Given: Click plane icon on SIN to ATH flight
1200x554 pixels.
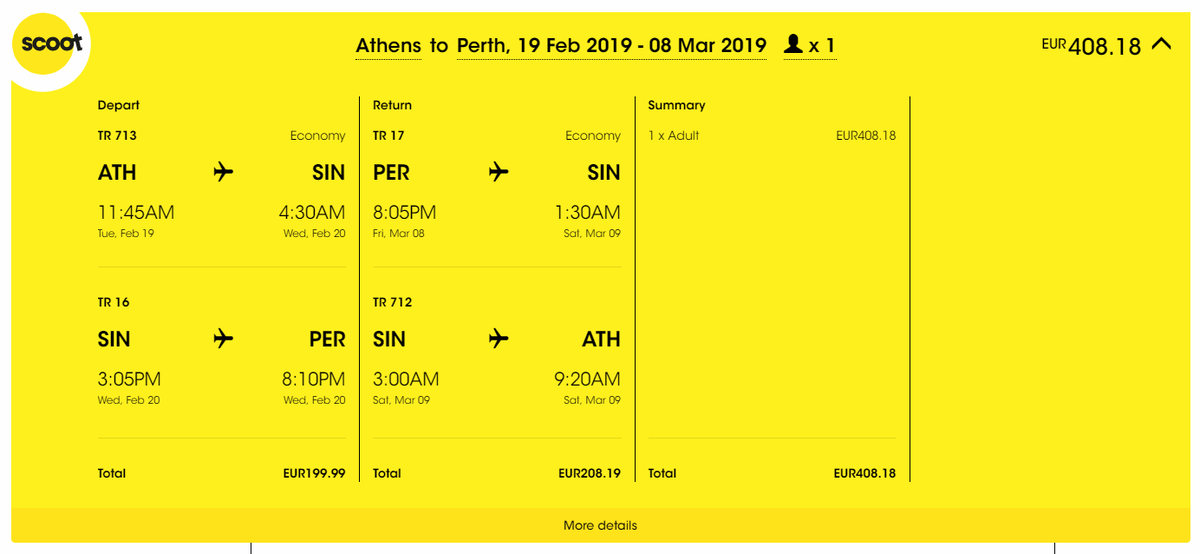Looking at the screenshot, I should point(498,339).
